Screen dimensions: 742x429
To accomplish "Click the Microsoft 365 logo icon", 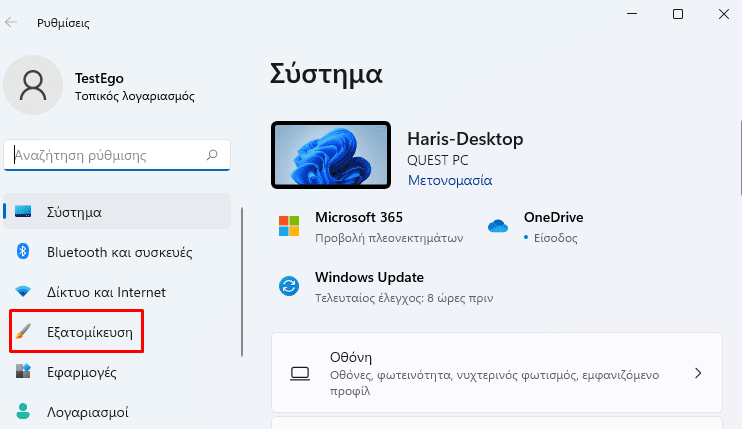I will 289,226.
